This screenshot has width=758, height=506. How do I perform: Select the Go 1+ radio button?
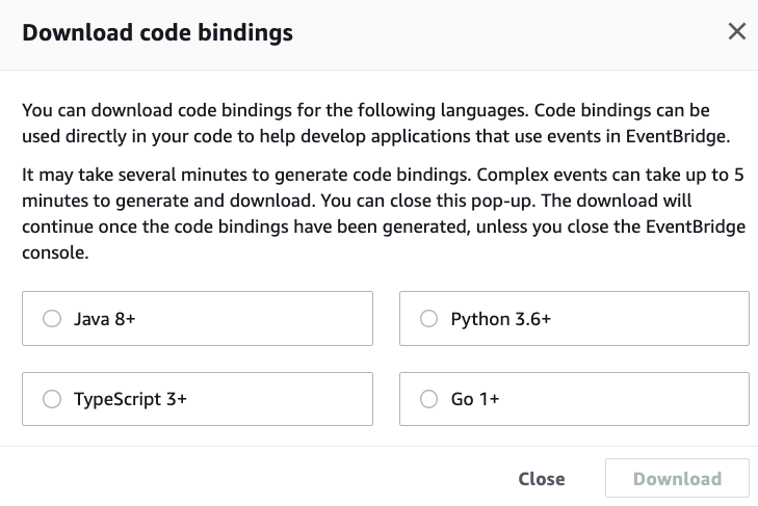(x=429, y=399)
